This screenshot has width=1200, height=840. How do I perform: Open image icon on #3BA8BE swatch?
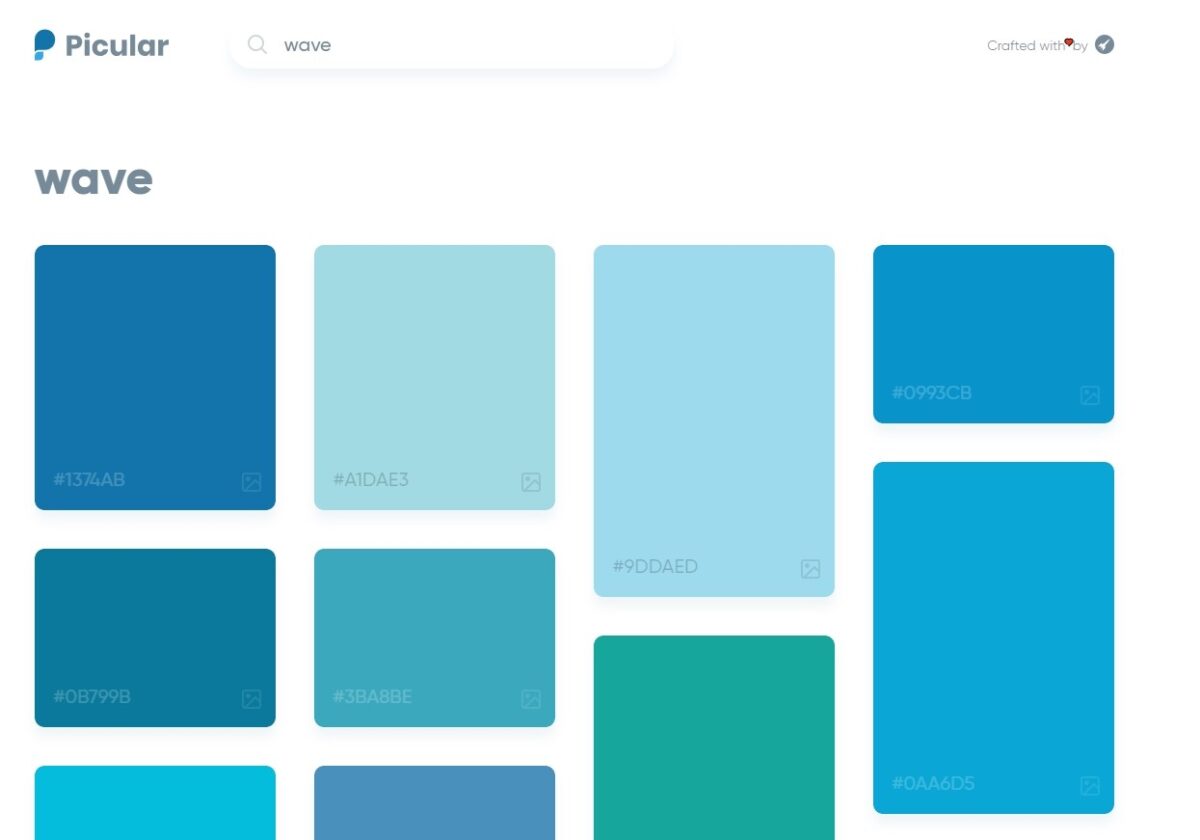click(x=531, y=699)
